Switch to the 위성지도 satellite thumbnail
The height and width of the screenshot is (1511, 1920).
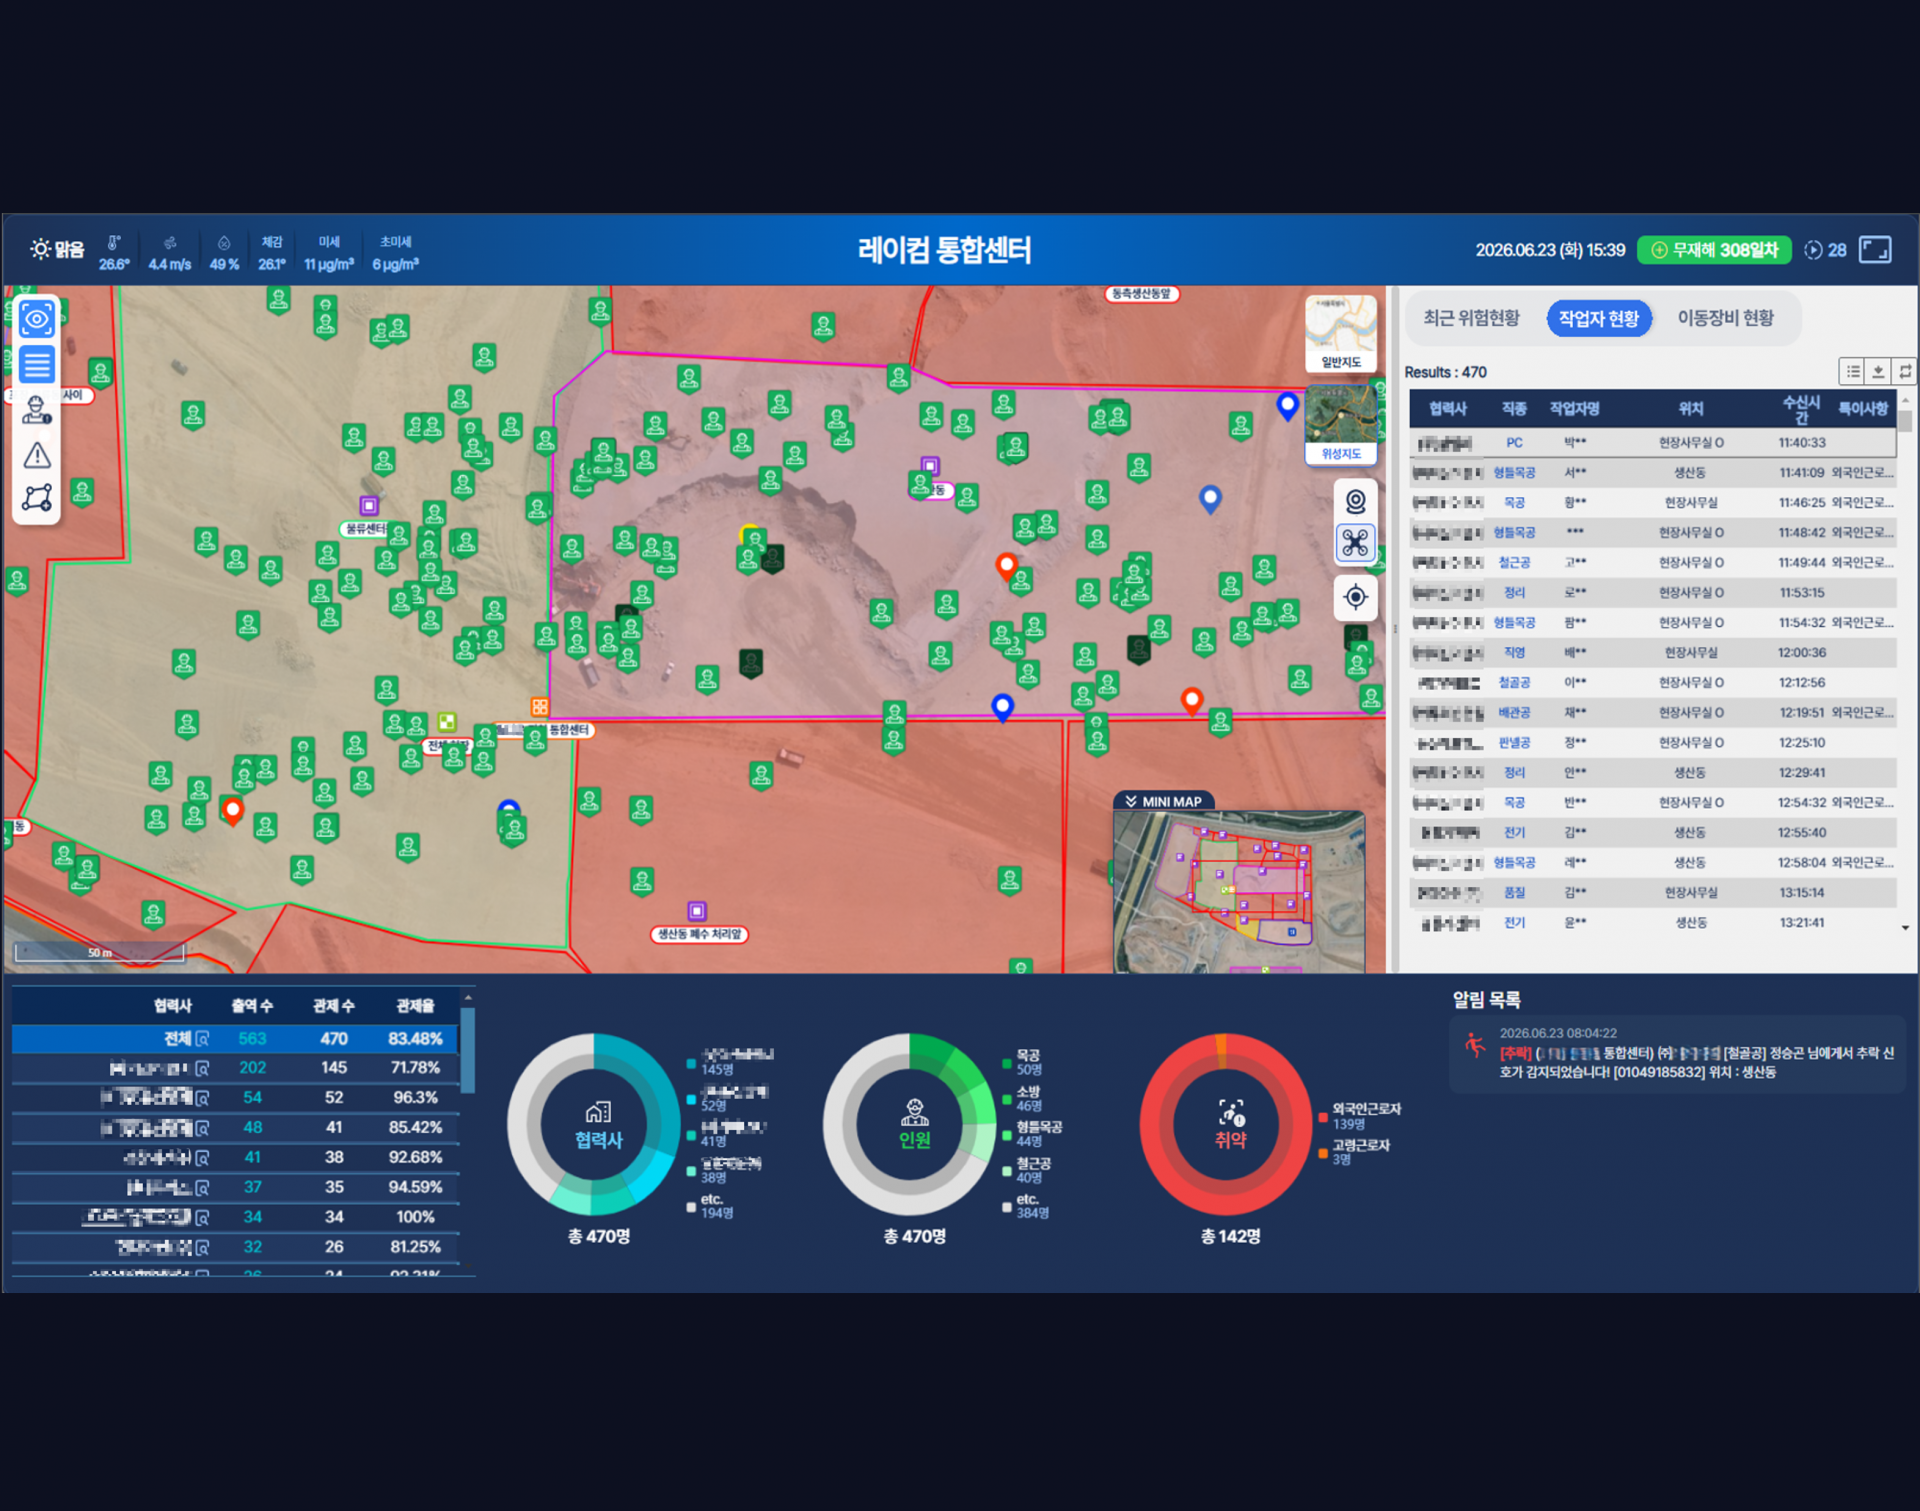pyautogui.click(x=1341, y=425)
